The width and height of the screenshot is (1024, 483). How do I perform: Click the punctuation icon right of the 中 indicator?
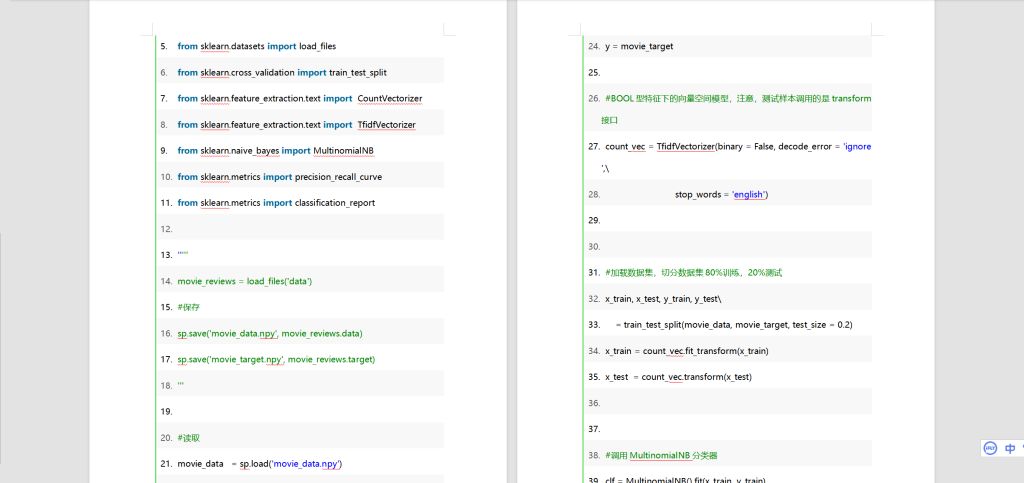click(1021, 448)
